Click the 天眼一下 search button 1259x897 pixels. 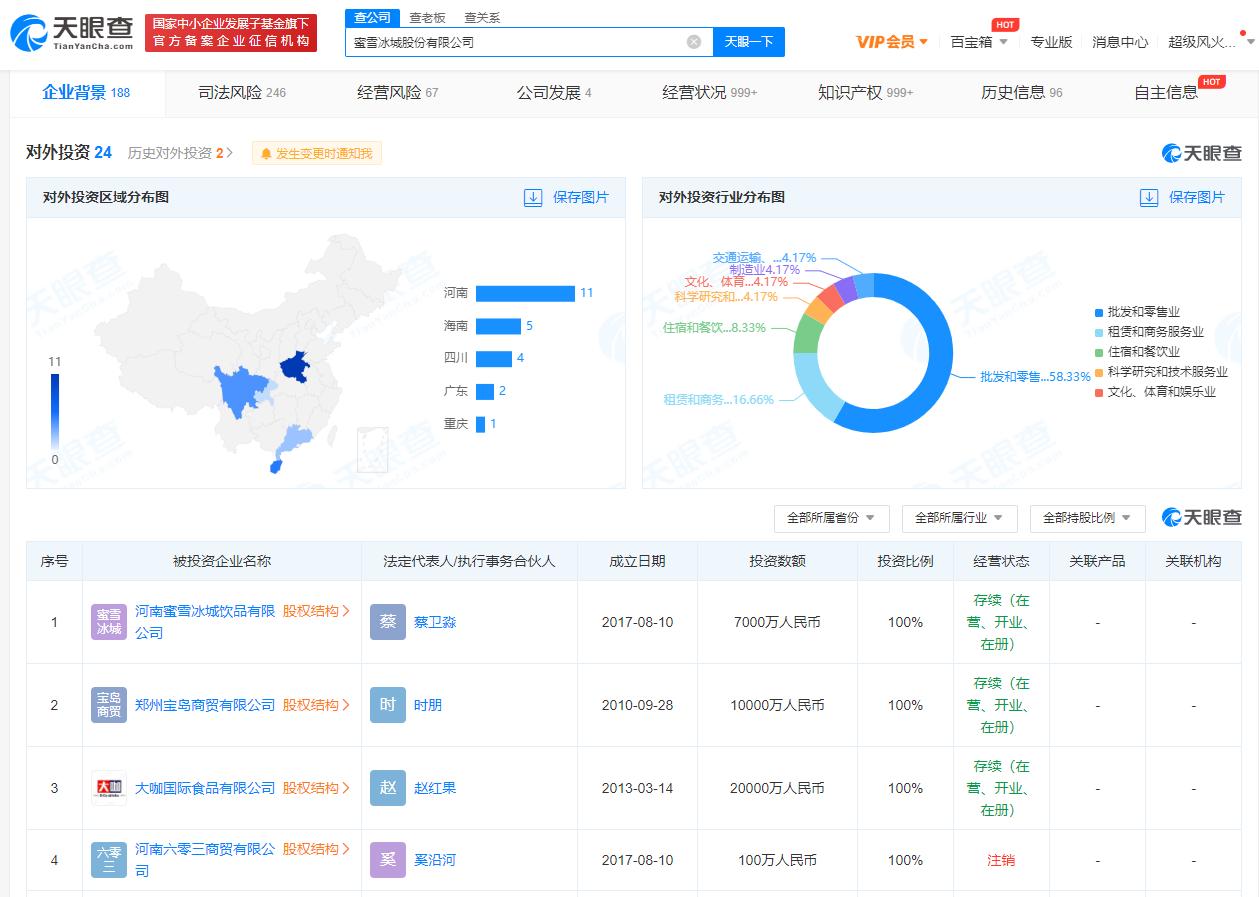pyautogui.click(x=748, y=41)
